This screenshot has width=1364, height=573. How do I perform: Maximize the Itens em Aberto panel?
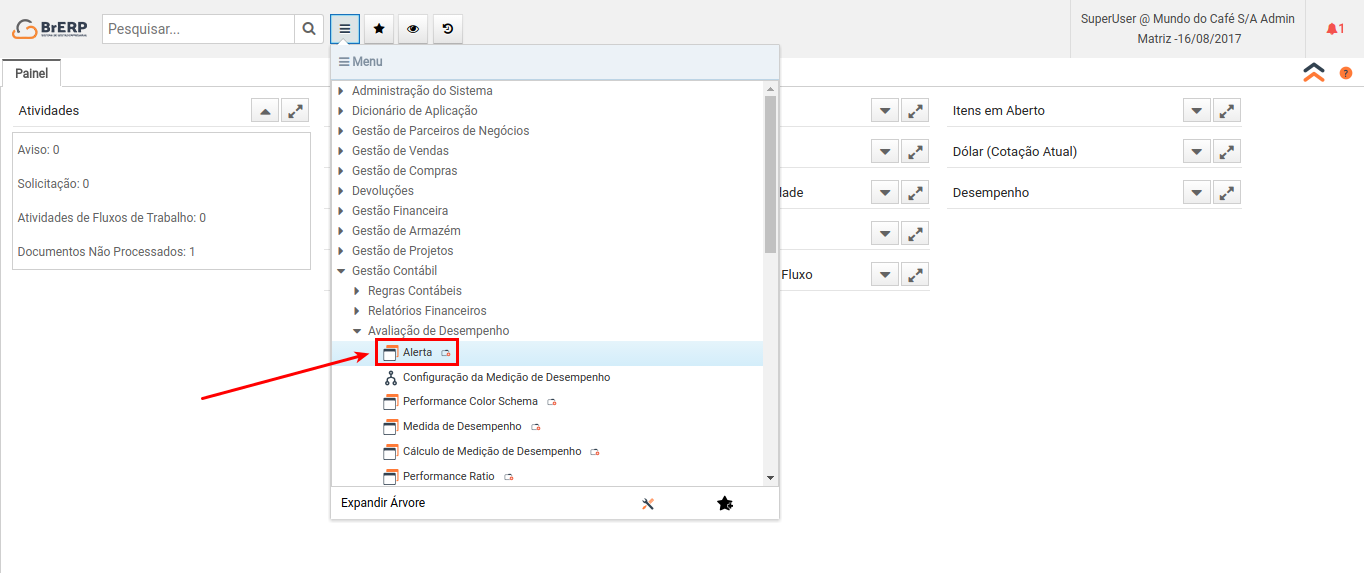tap(1227, 111)
